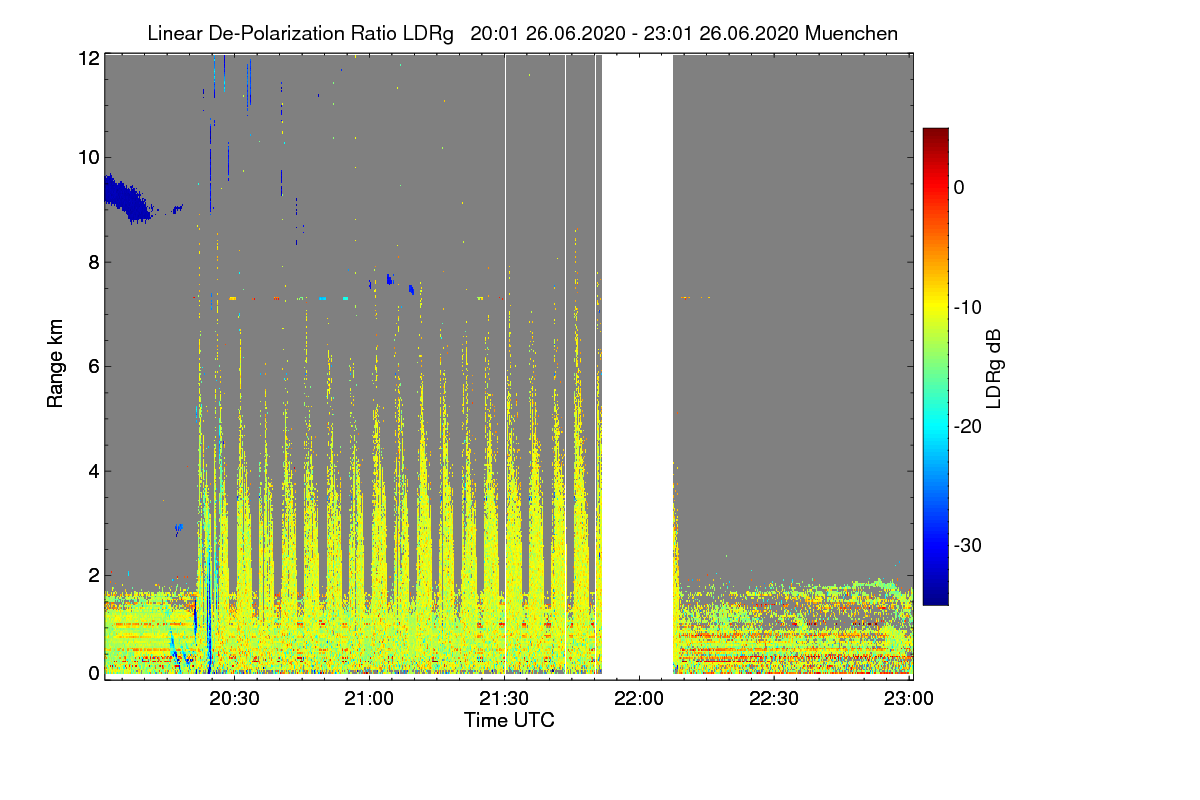The image size is (1200, 800).
Task: Click the 6 km range tick label
Action: click(94, 366)
